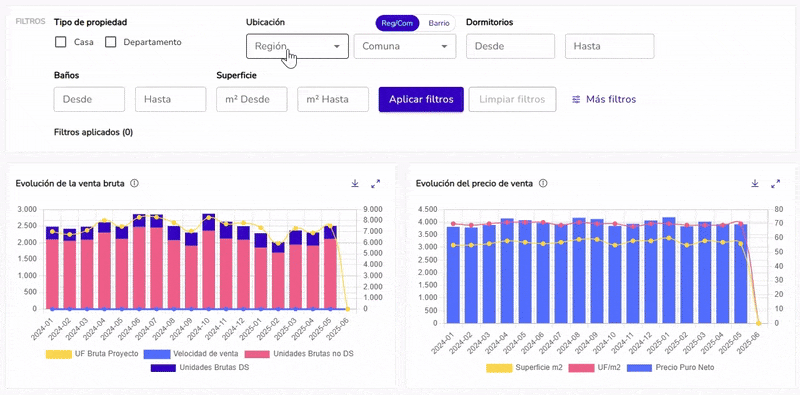Switch to the Barrio location tab
Viewport: 800px width, 395px height.
click(439, 23)
